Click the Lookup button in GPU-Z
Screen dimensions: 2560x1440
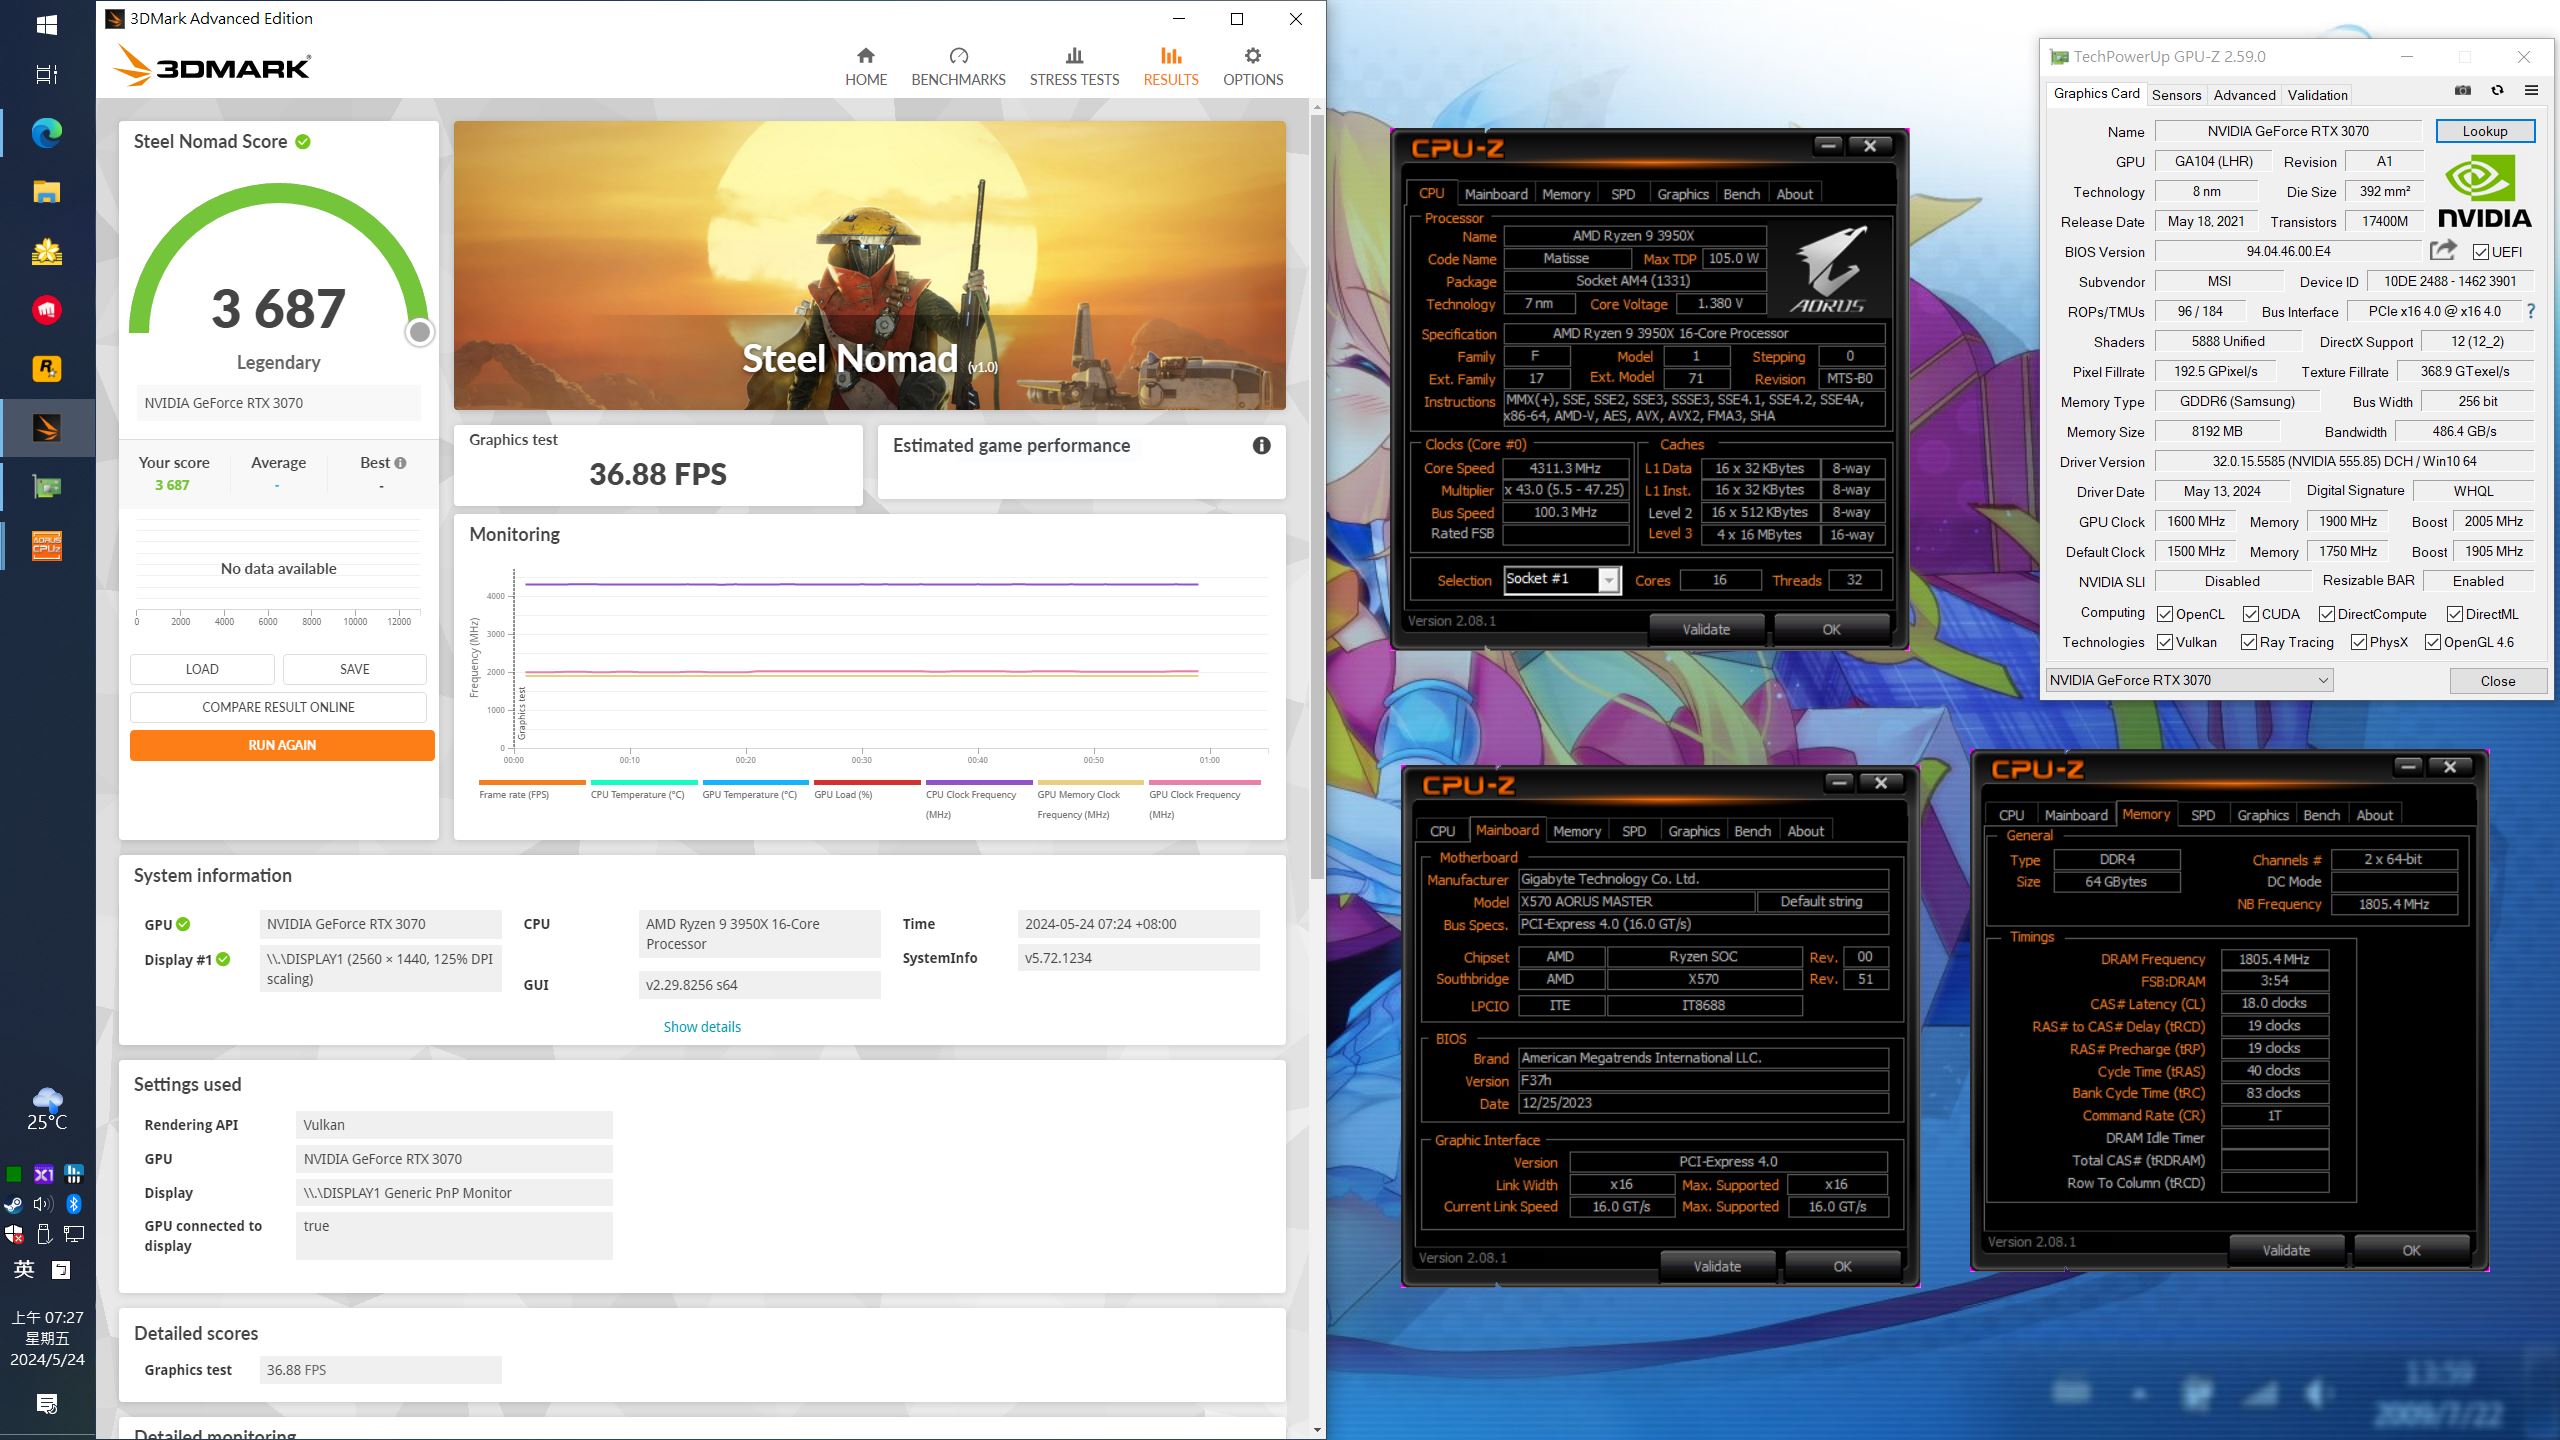tap(2485, 131)
